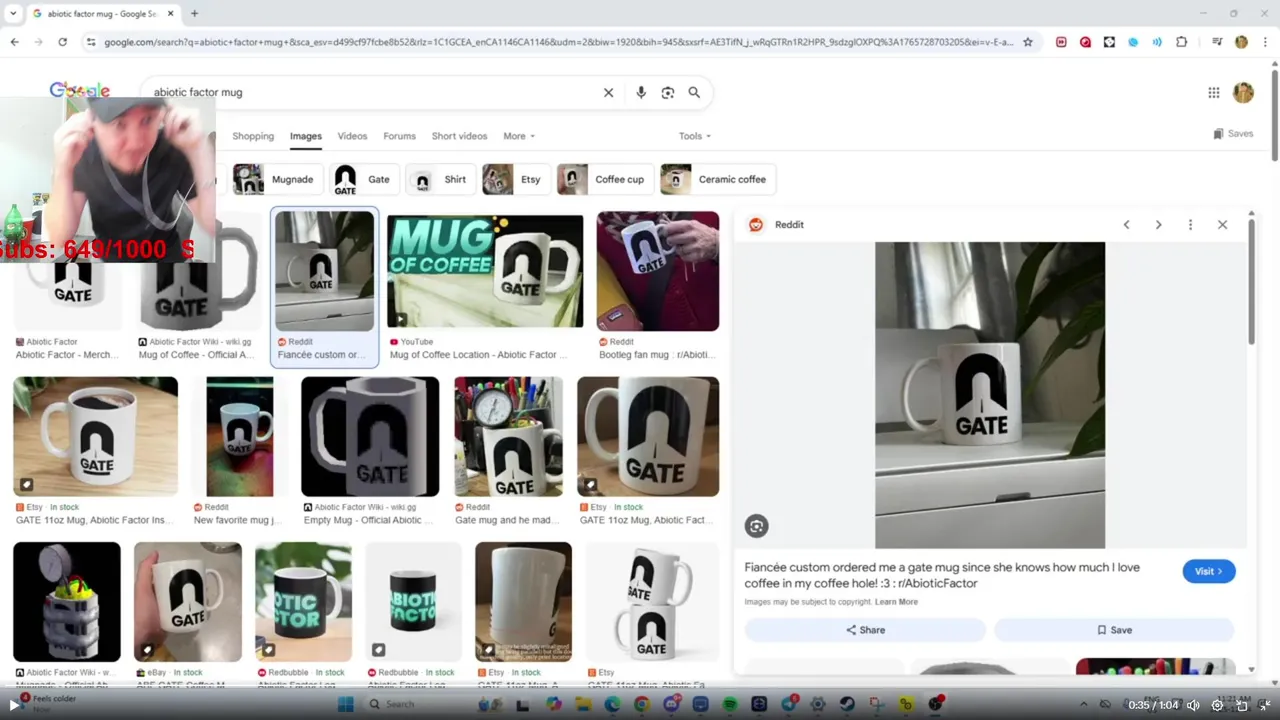Submit search with the magnifying glass icon

(694, 92)
